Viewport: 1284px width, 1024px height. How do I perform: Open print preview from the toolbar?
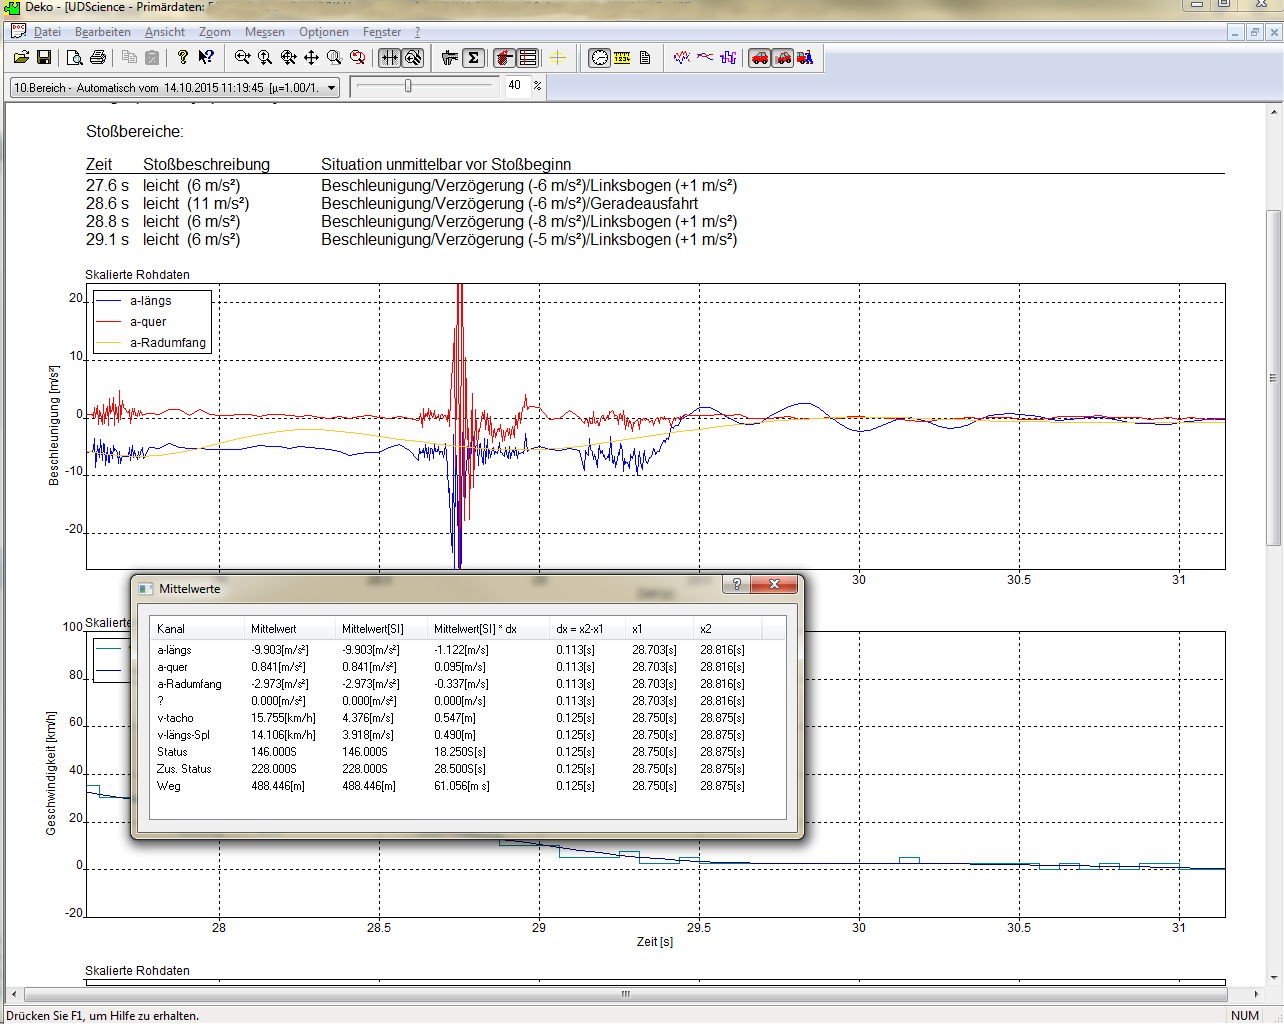pyautogui.click(x=75, y=58)
